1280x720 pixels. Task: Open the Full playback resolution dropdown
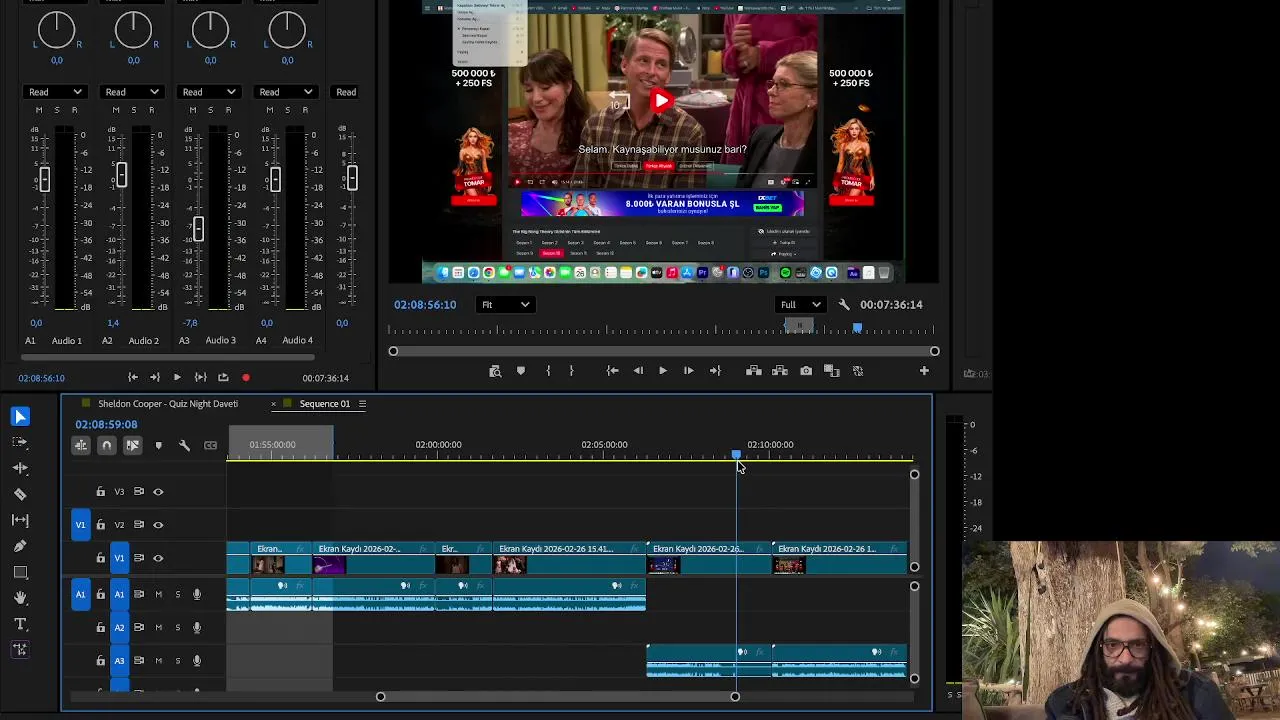point(800,305)
